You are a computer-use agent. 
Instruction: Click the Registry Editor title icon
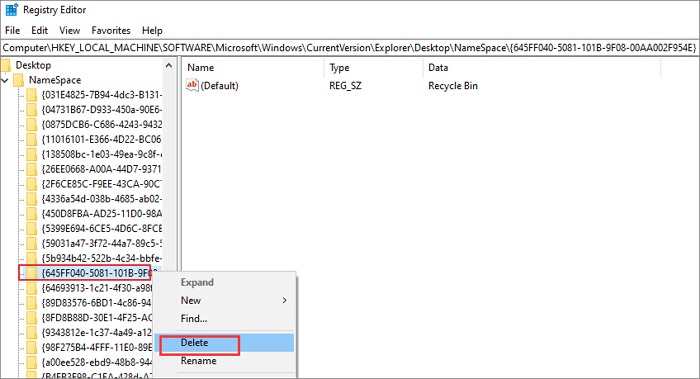tap(11, 10)
